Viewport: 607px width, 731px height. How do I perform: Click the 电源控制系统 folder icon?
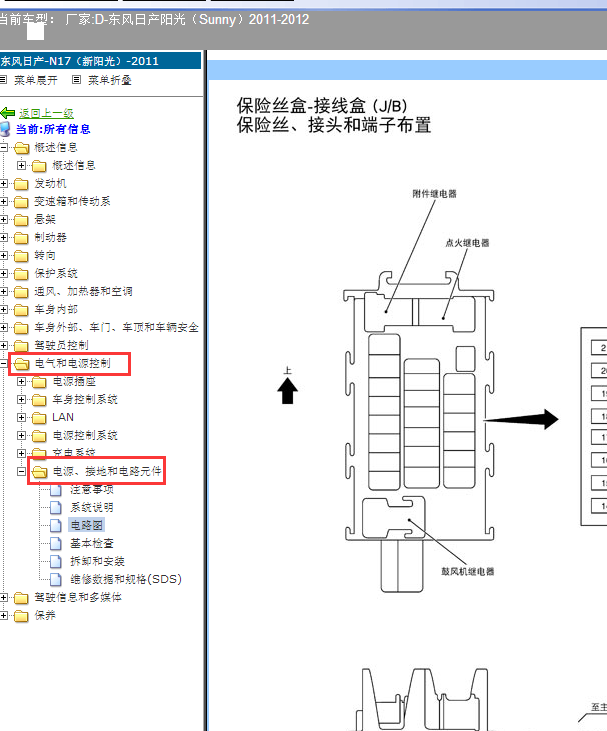click(39, 436)
